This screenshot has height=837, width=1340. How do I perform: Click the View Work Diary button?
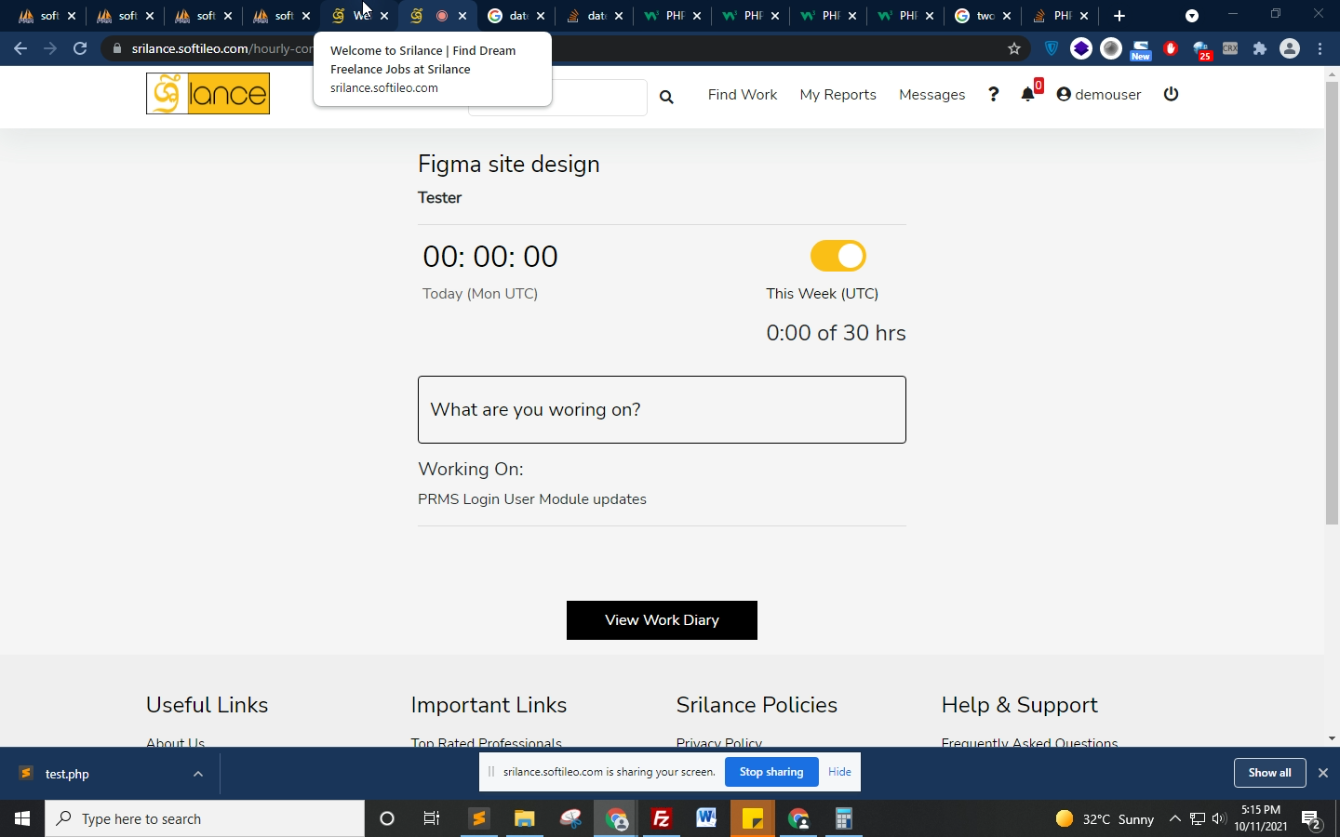pyautogui.click(x=662, y=620)
